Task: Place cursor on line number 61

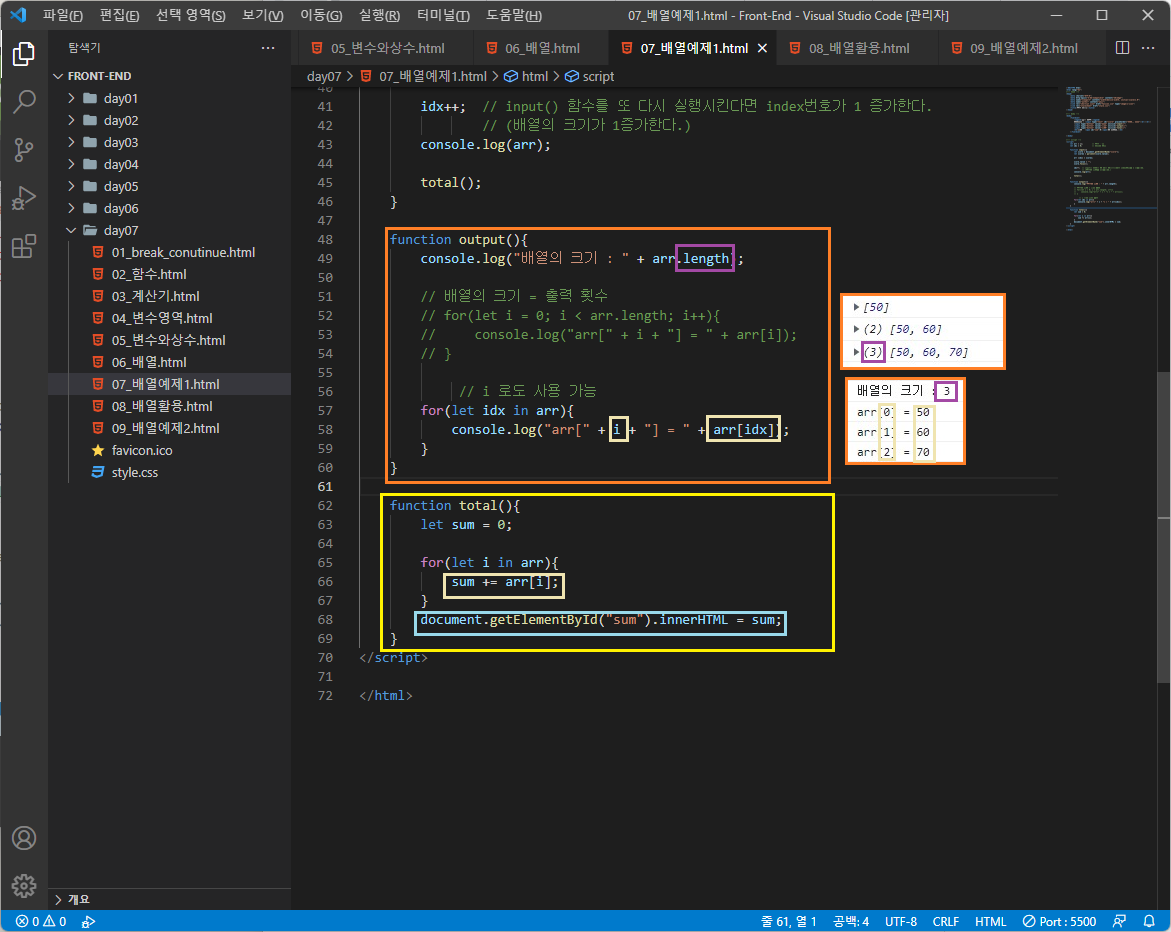Action: pyautogui.click(x=325, y=487)
